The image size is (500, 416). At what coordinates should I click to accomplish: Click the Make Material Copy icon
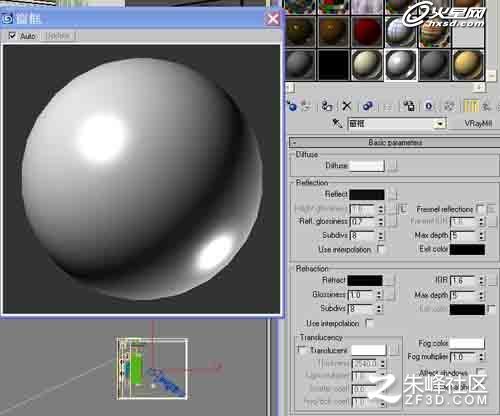[367, 106]
